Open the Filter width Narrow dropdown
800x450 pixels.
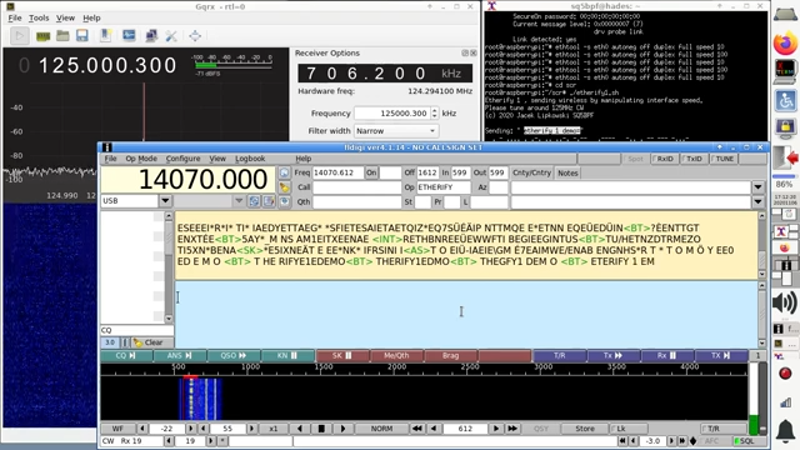(396, 131)
